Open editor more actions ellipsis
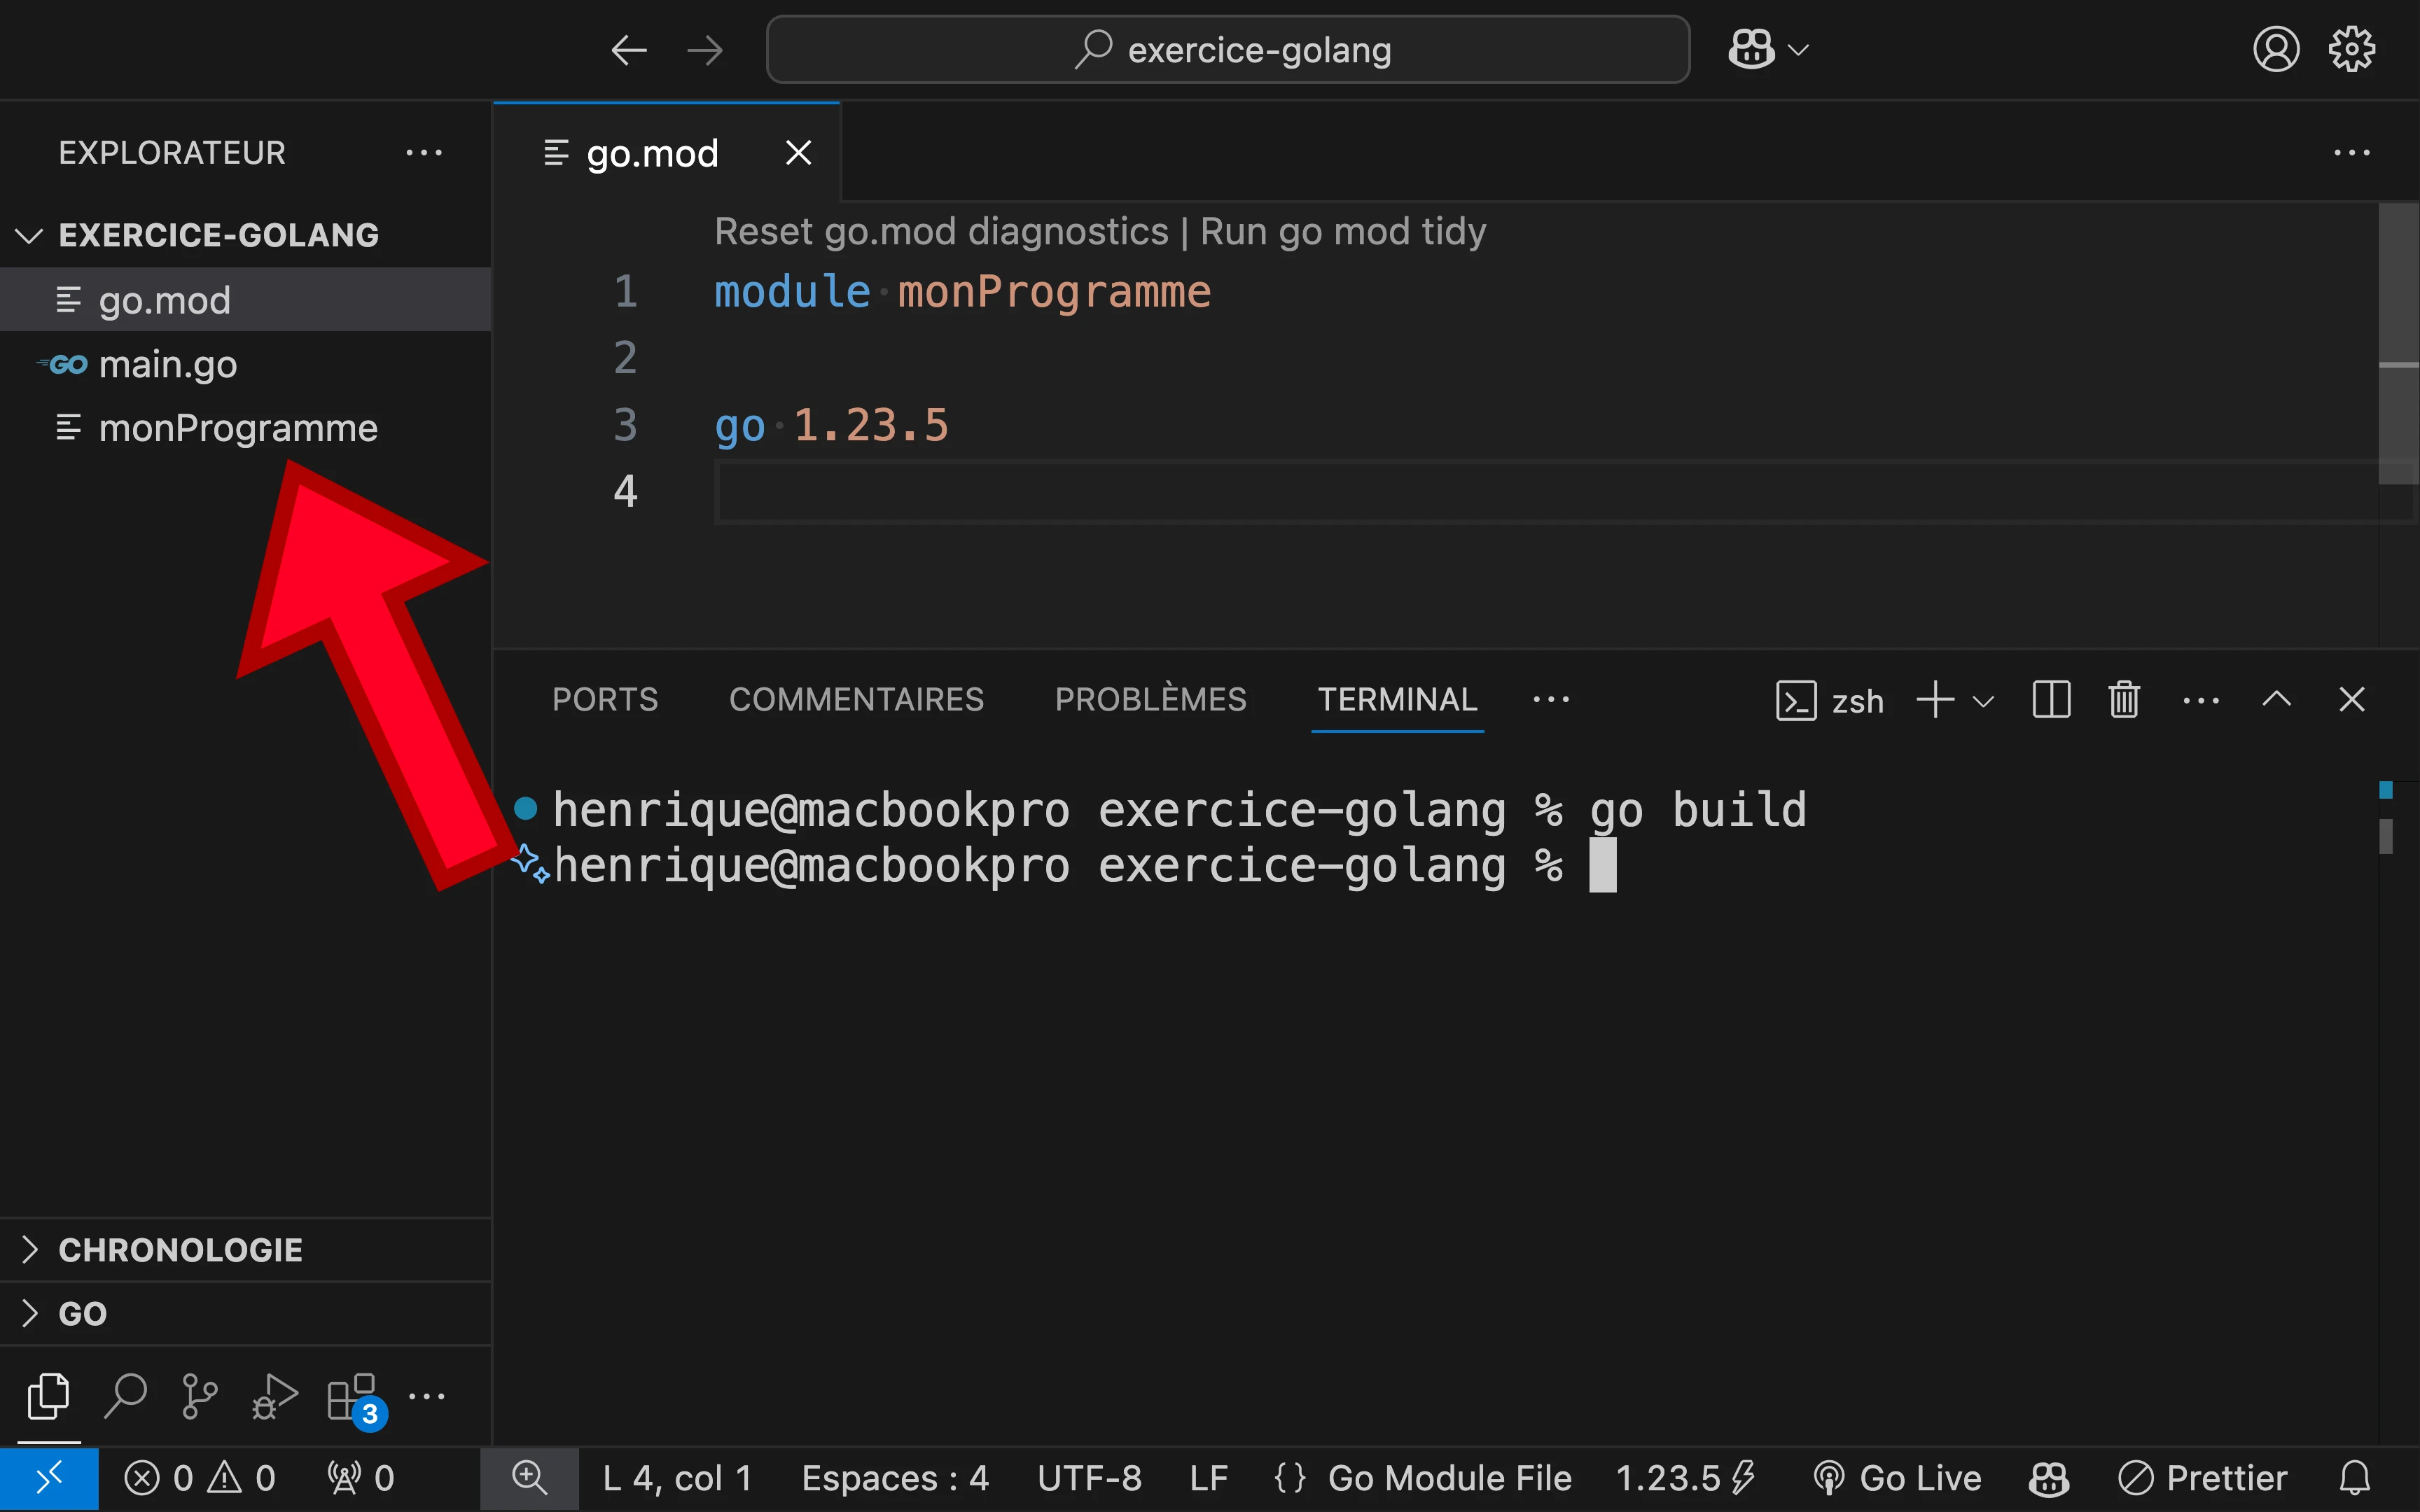Screen dimensions: 2420x1512 [x=2351, y=153]
